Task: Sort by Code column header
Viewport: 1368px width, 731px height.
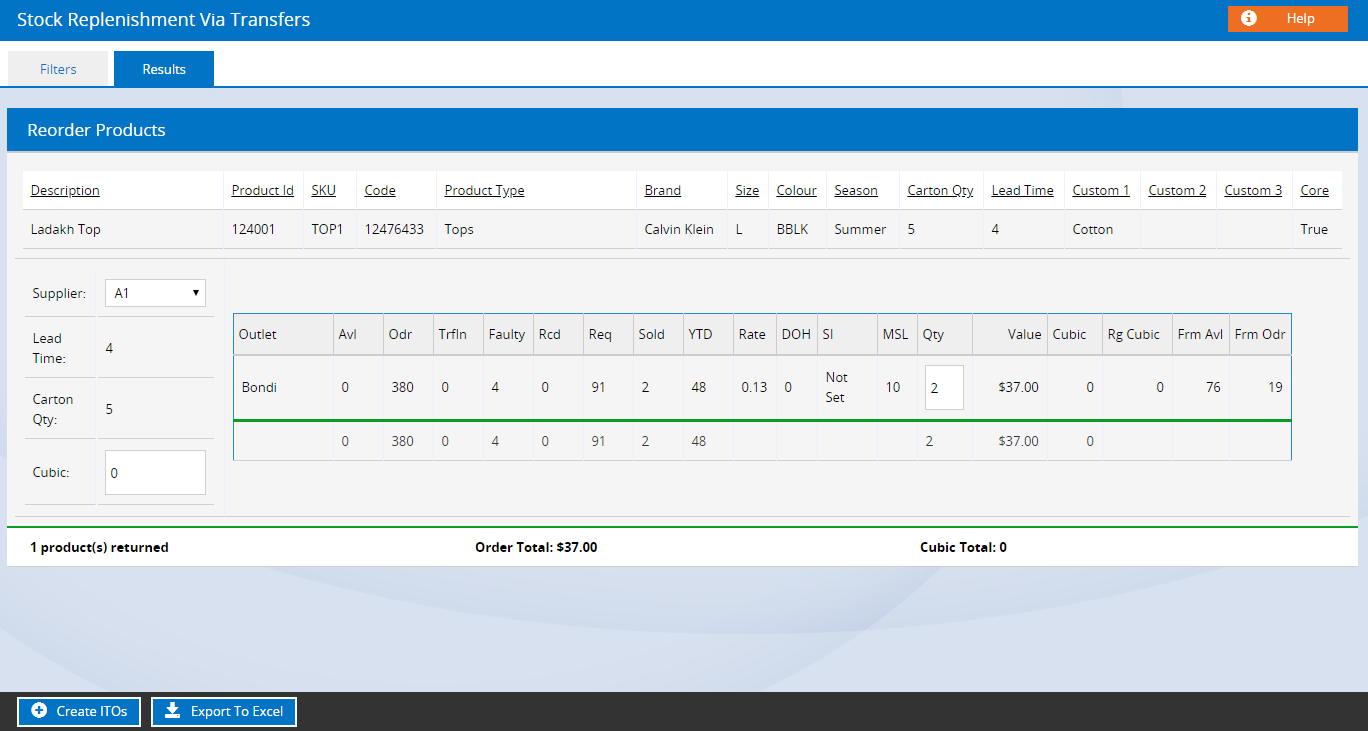Action: tap(380, 190)
